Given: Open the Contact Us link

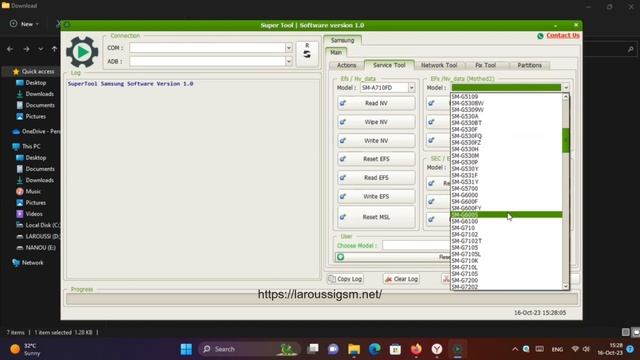Looking at the screenshot, I should [x=562, y=36].
